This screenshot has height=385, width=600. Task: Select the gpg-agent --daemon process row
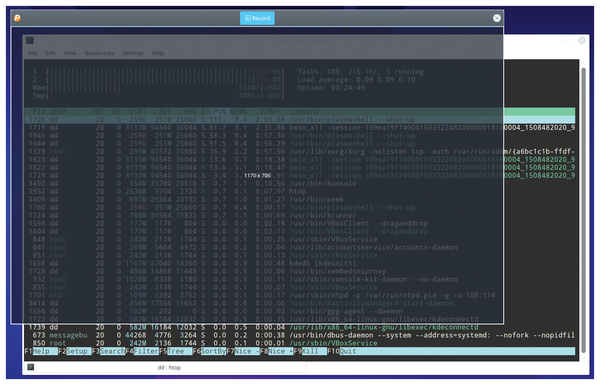(300, 311)
